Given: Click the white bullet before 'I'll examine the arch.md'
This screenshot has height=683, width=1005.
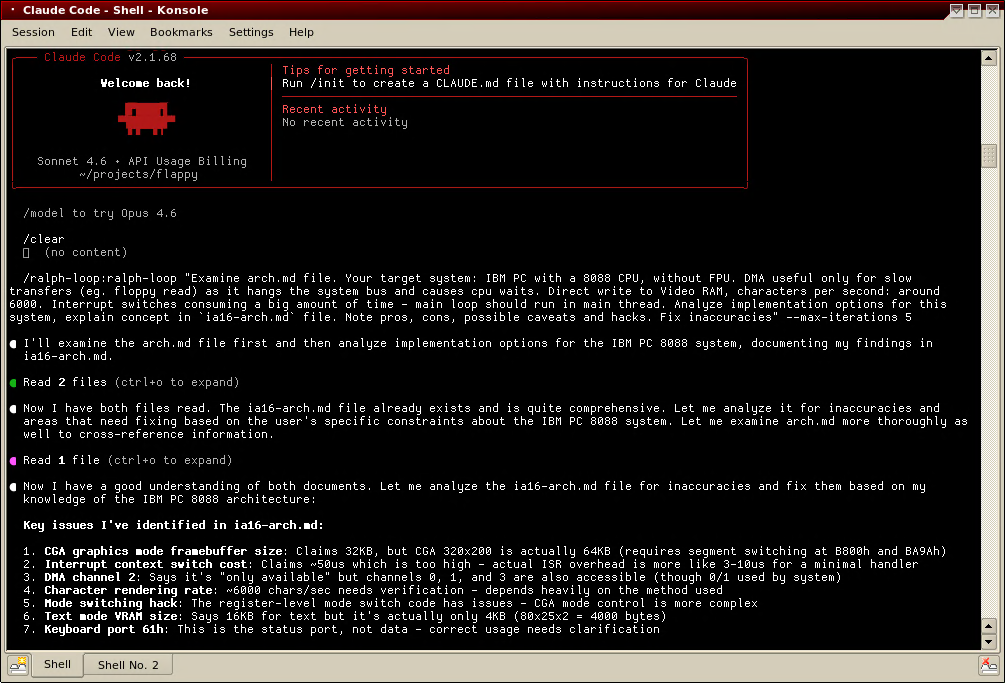Looking at the screenshot, I should coord(13,343).
